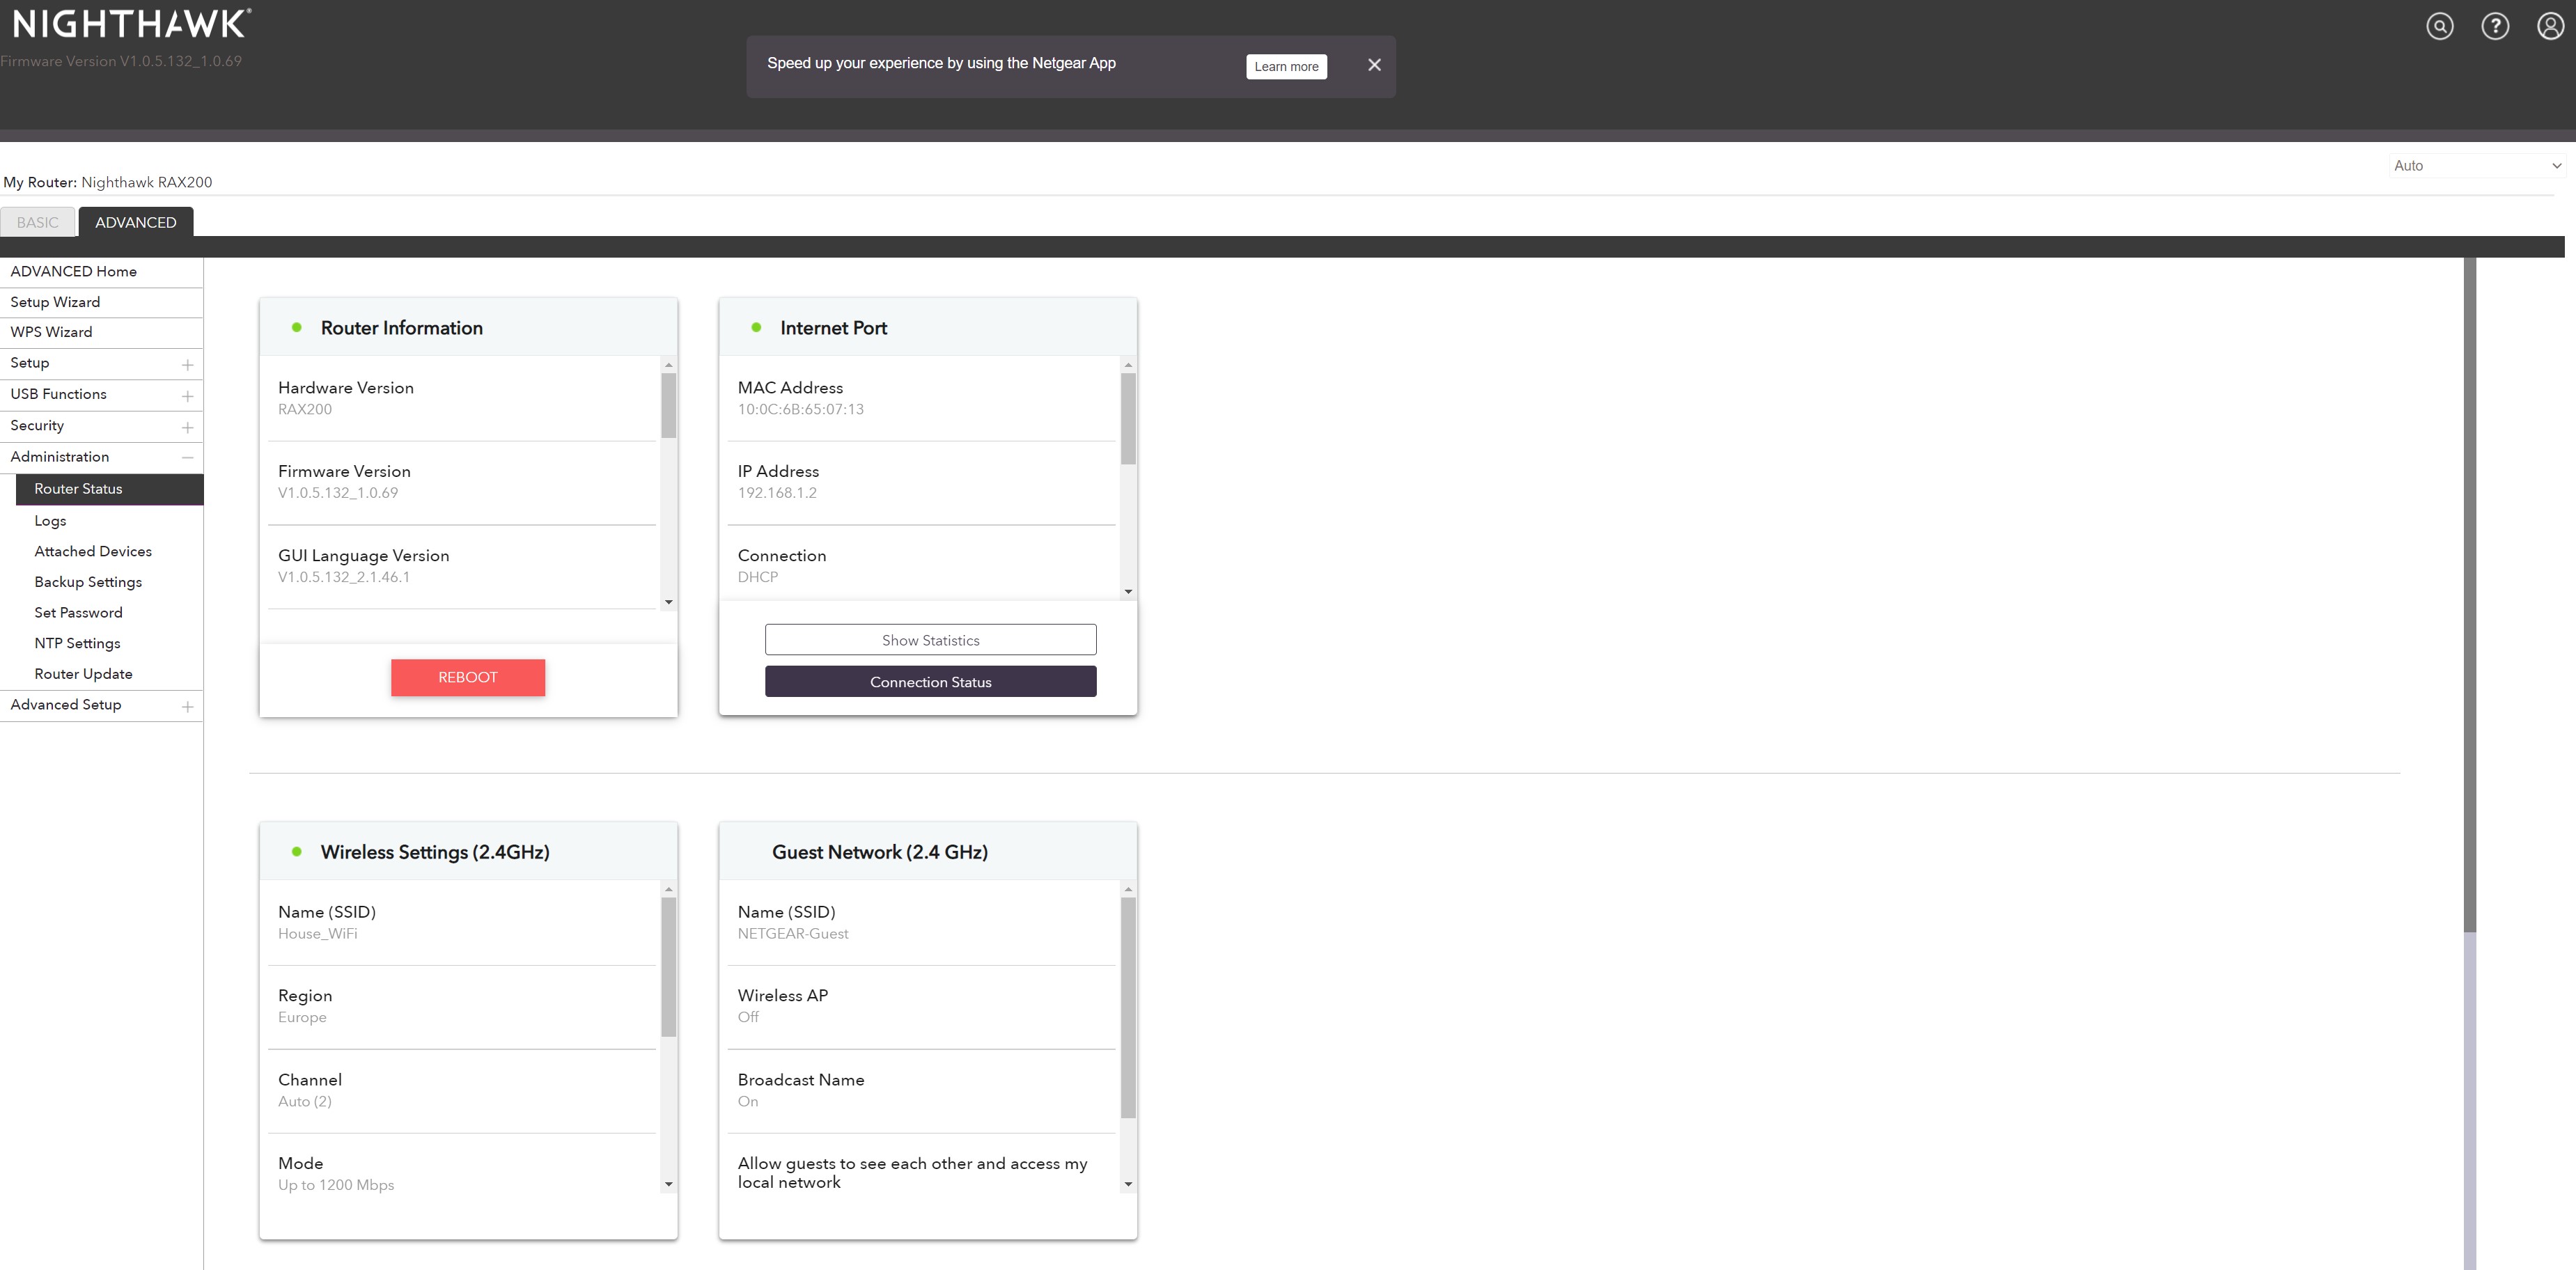The height and width of the screenshot is (1270, 2576).
Task: Open Set Password page
Action: (x=78, y=613)
